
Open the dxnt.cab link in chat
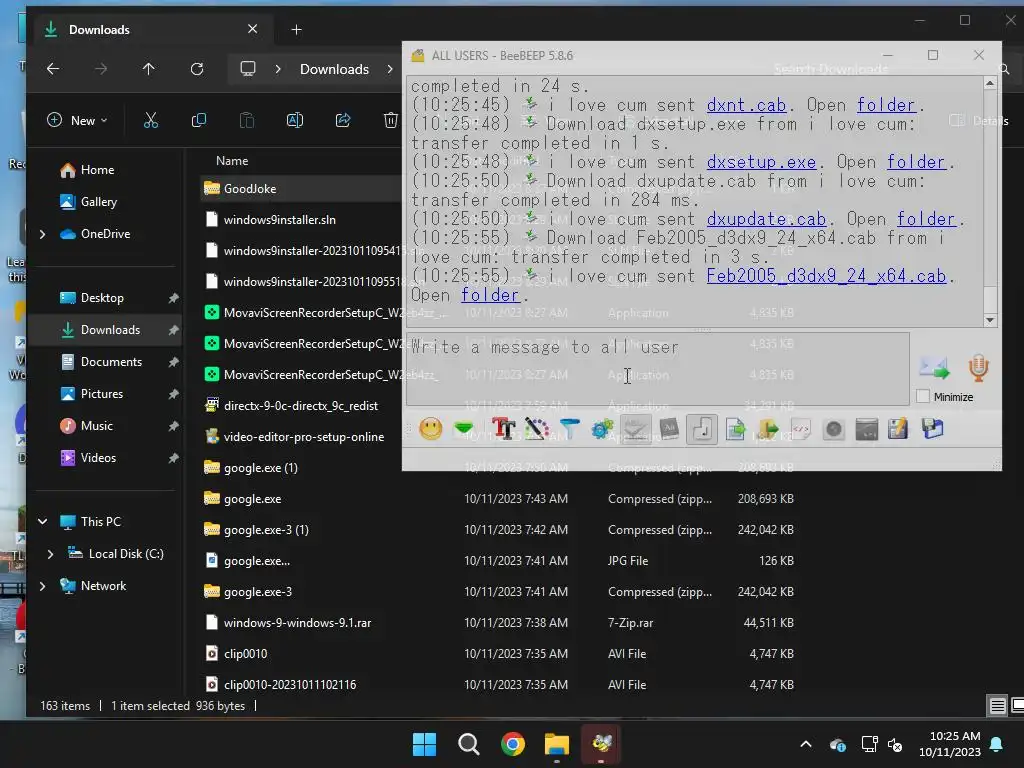pyautogui.click(x=746, y=105)
